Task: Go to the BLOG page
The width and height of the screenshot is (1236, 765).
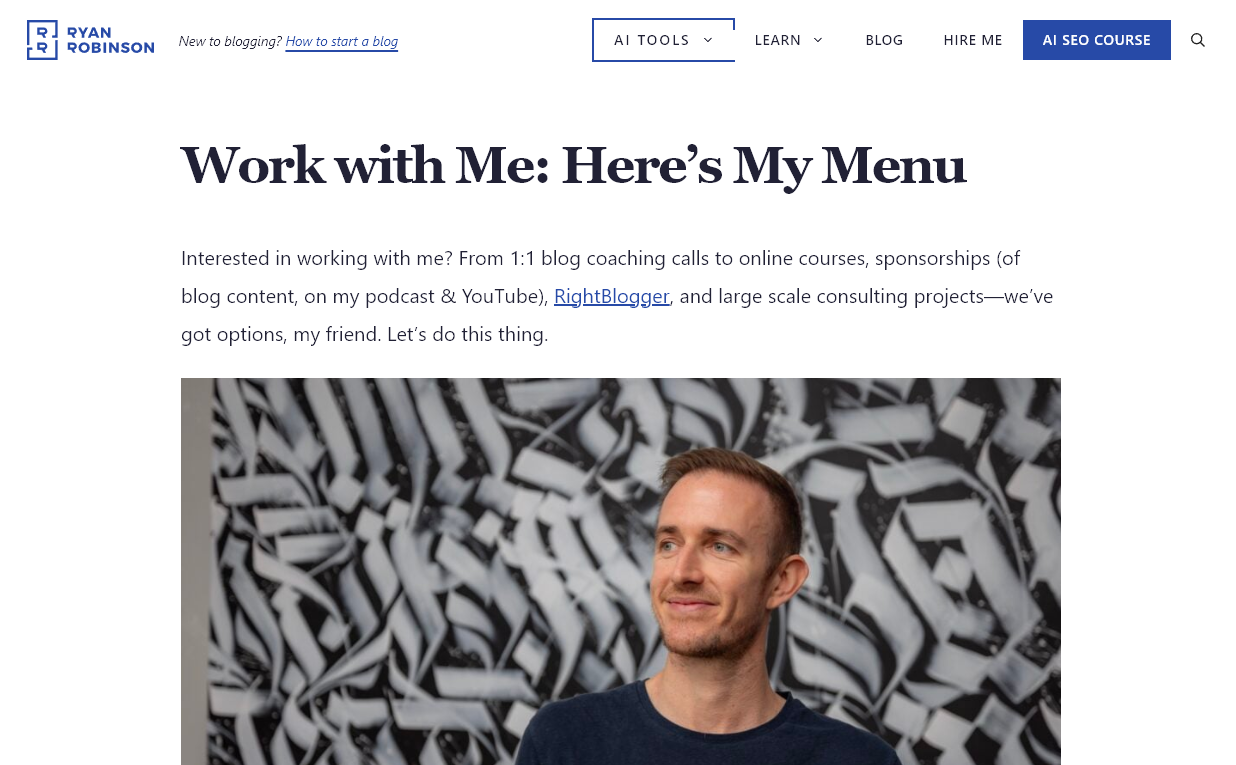Action: tap(884, 40)
